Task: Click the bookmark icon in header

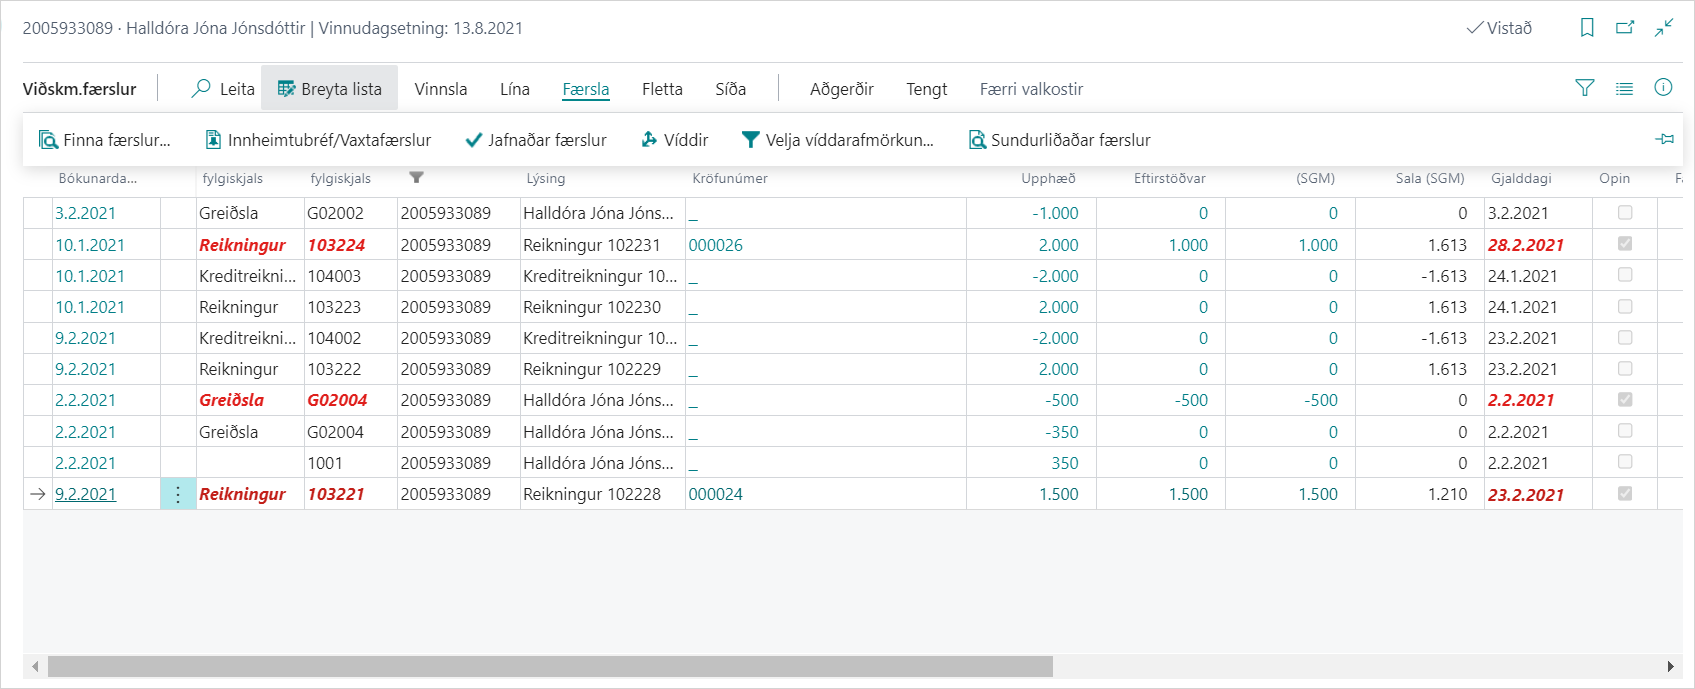Action: tap(1587, 28)
